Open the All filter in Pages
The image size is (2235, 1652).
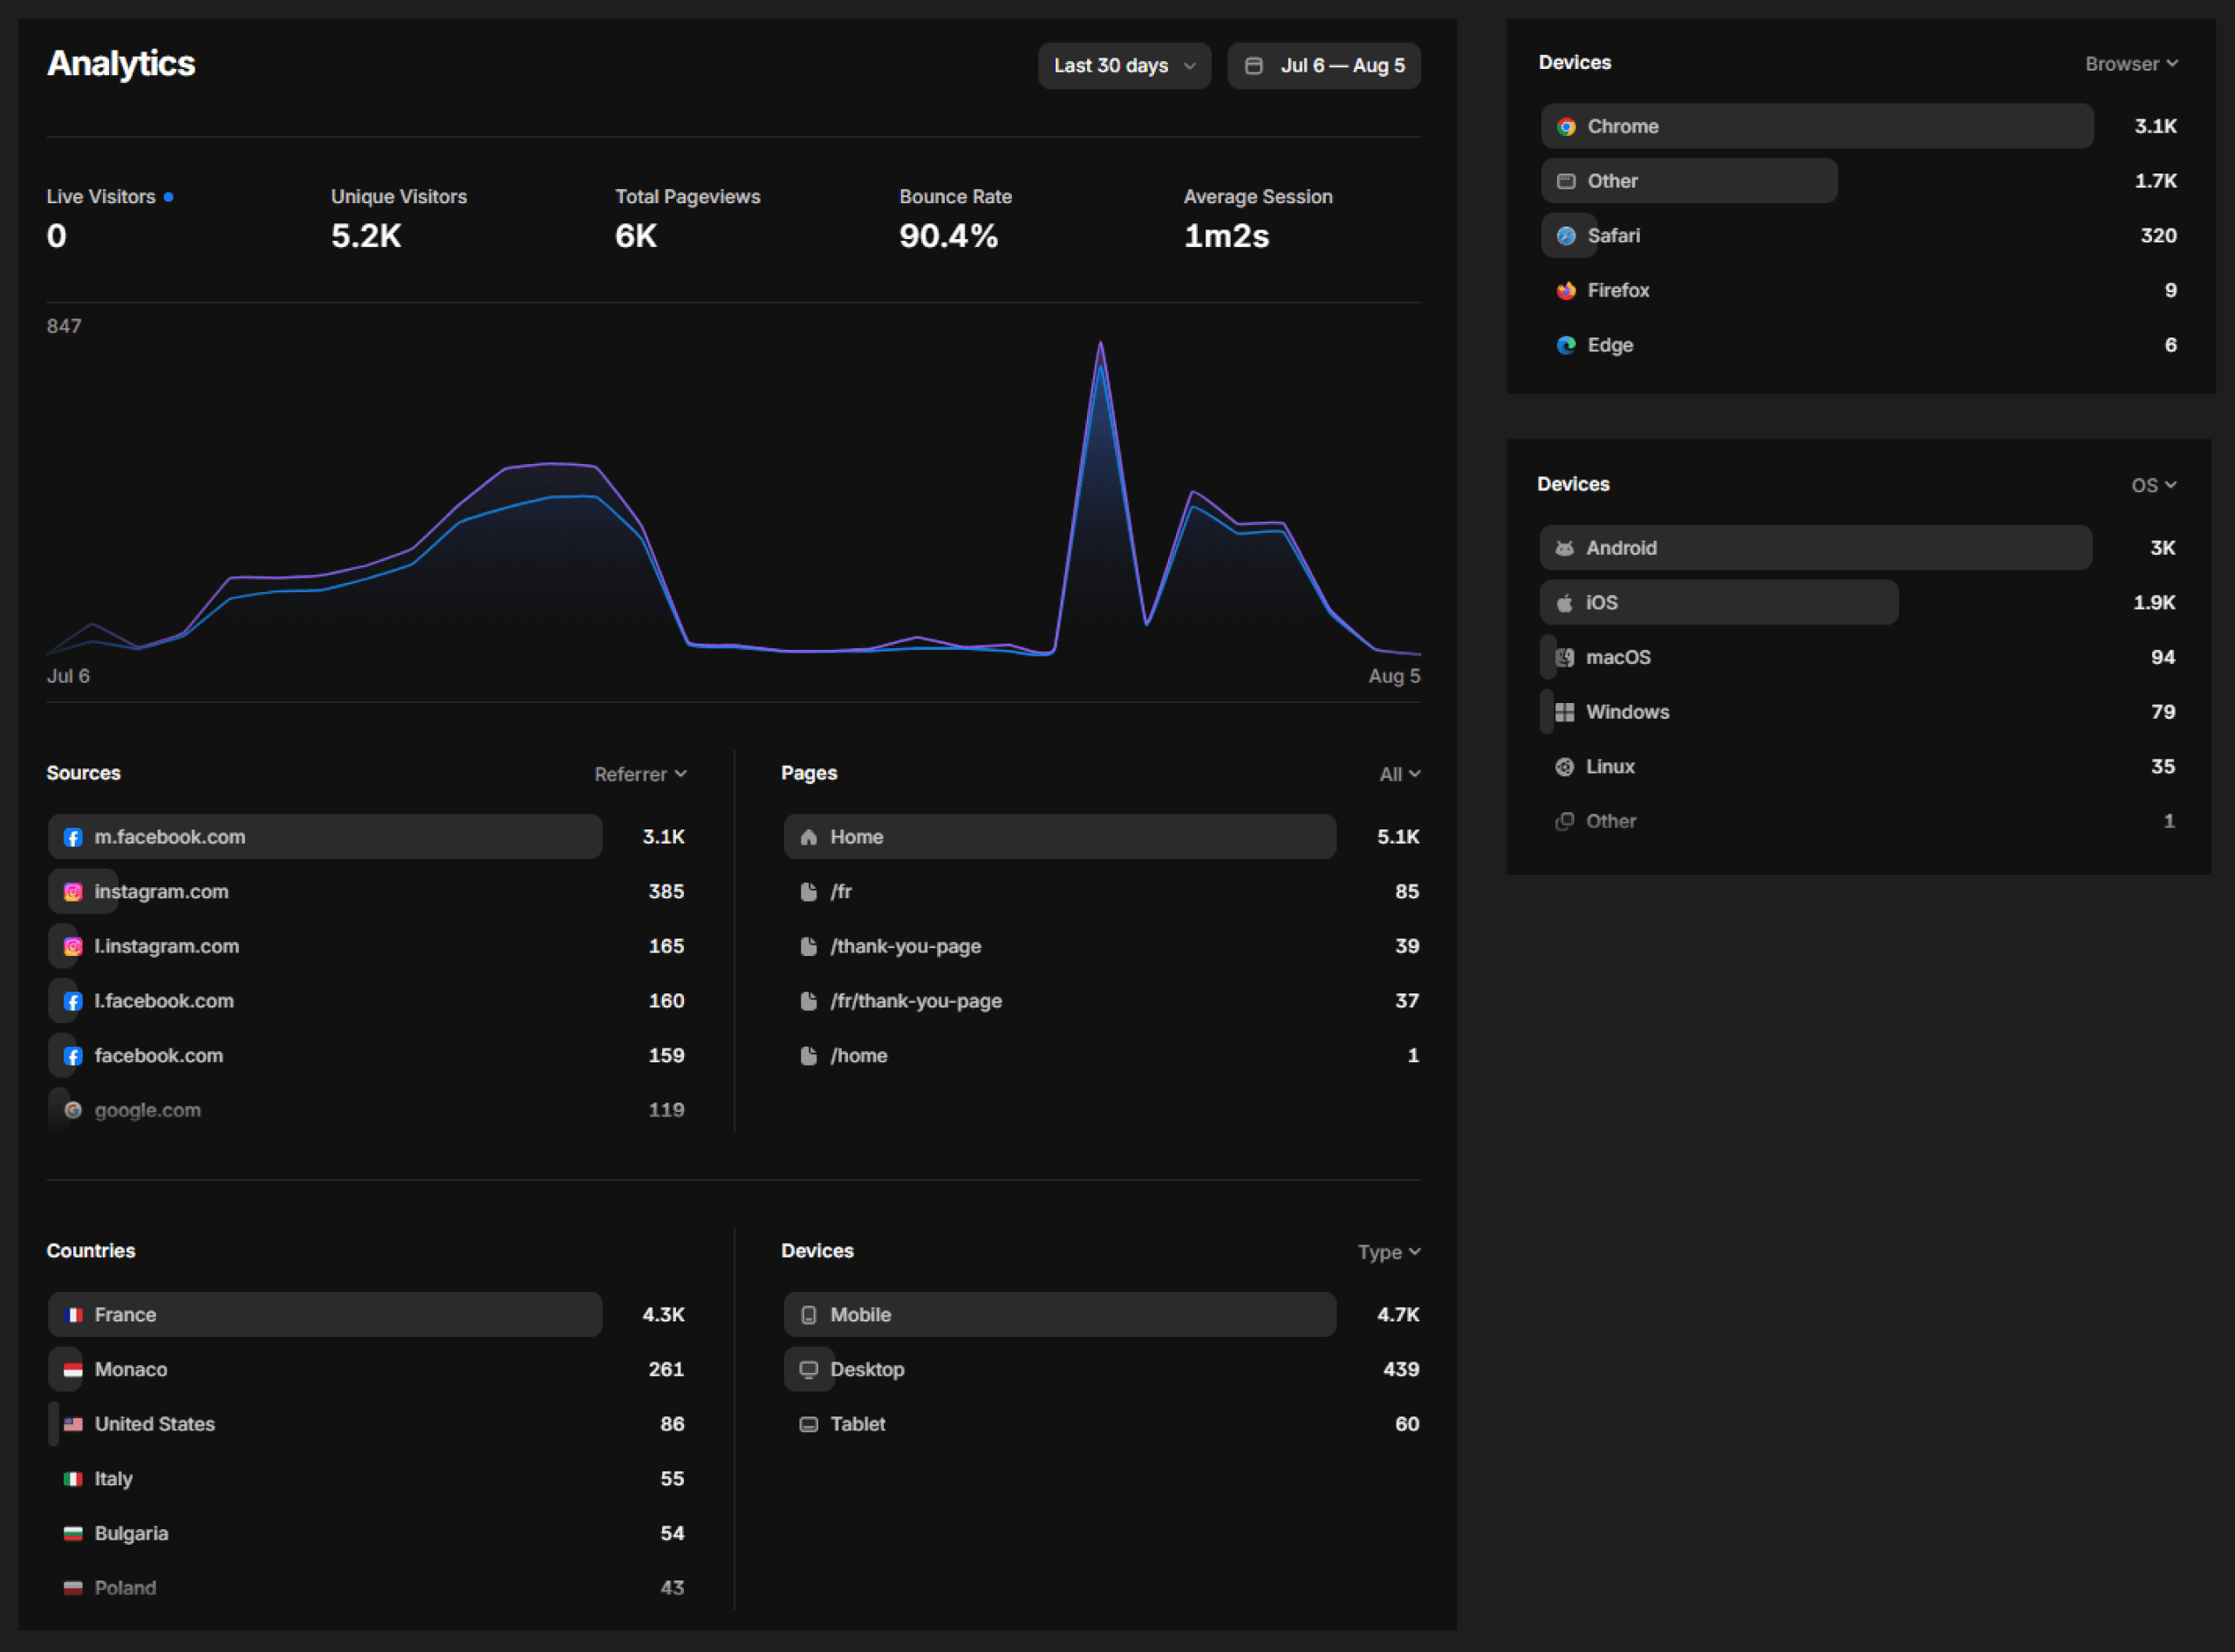pos(1399,774)
